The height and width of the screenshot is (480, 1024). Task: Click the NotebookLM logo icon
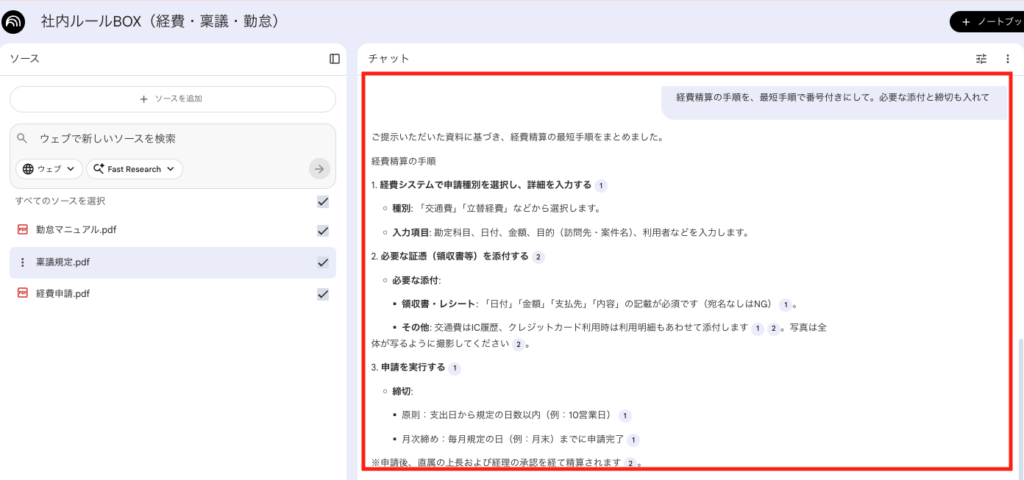click(16, 21)
